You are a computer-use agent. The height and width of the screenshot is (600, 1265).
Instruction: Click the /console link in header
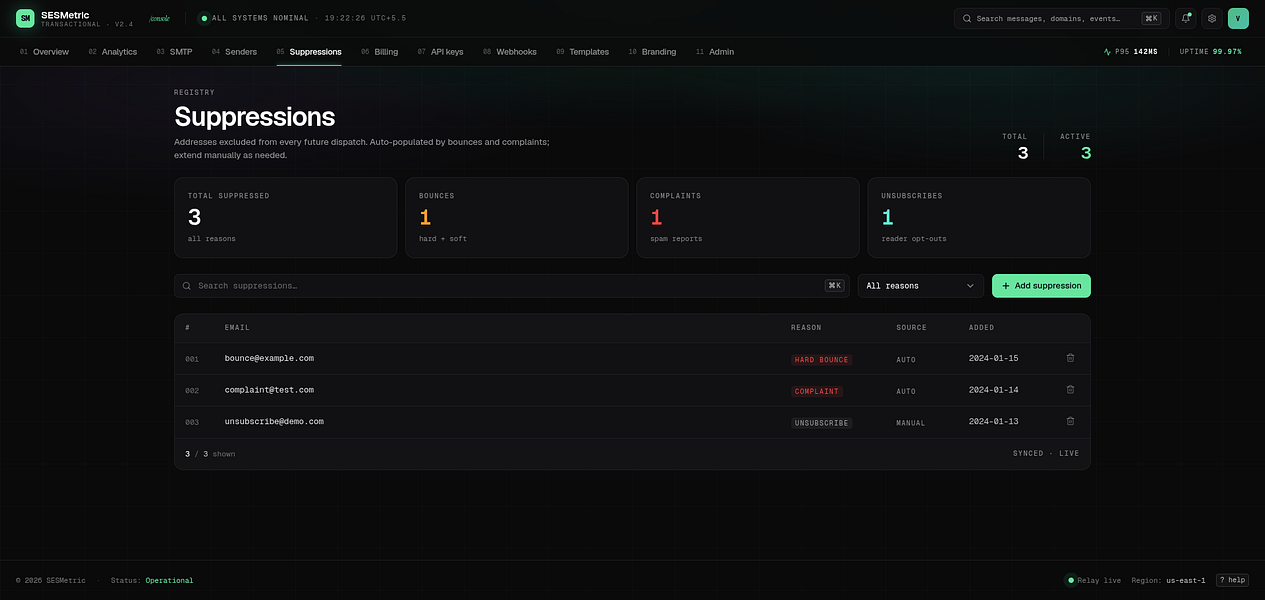tap(159, 18)
